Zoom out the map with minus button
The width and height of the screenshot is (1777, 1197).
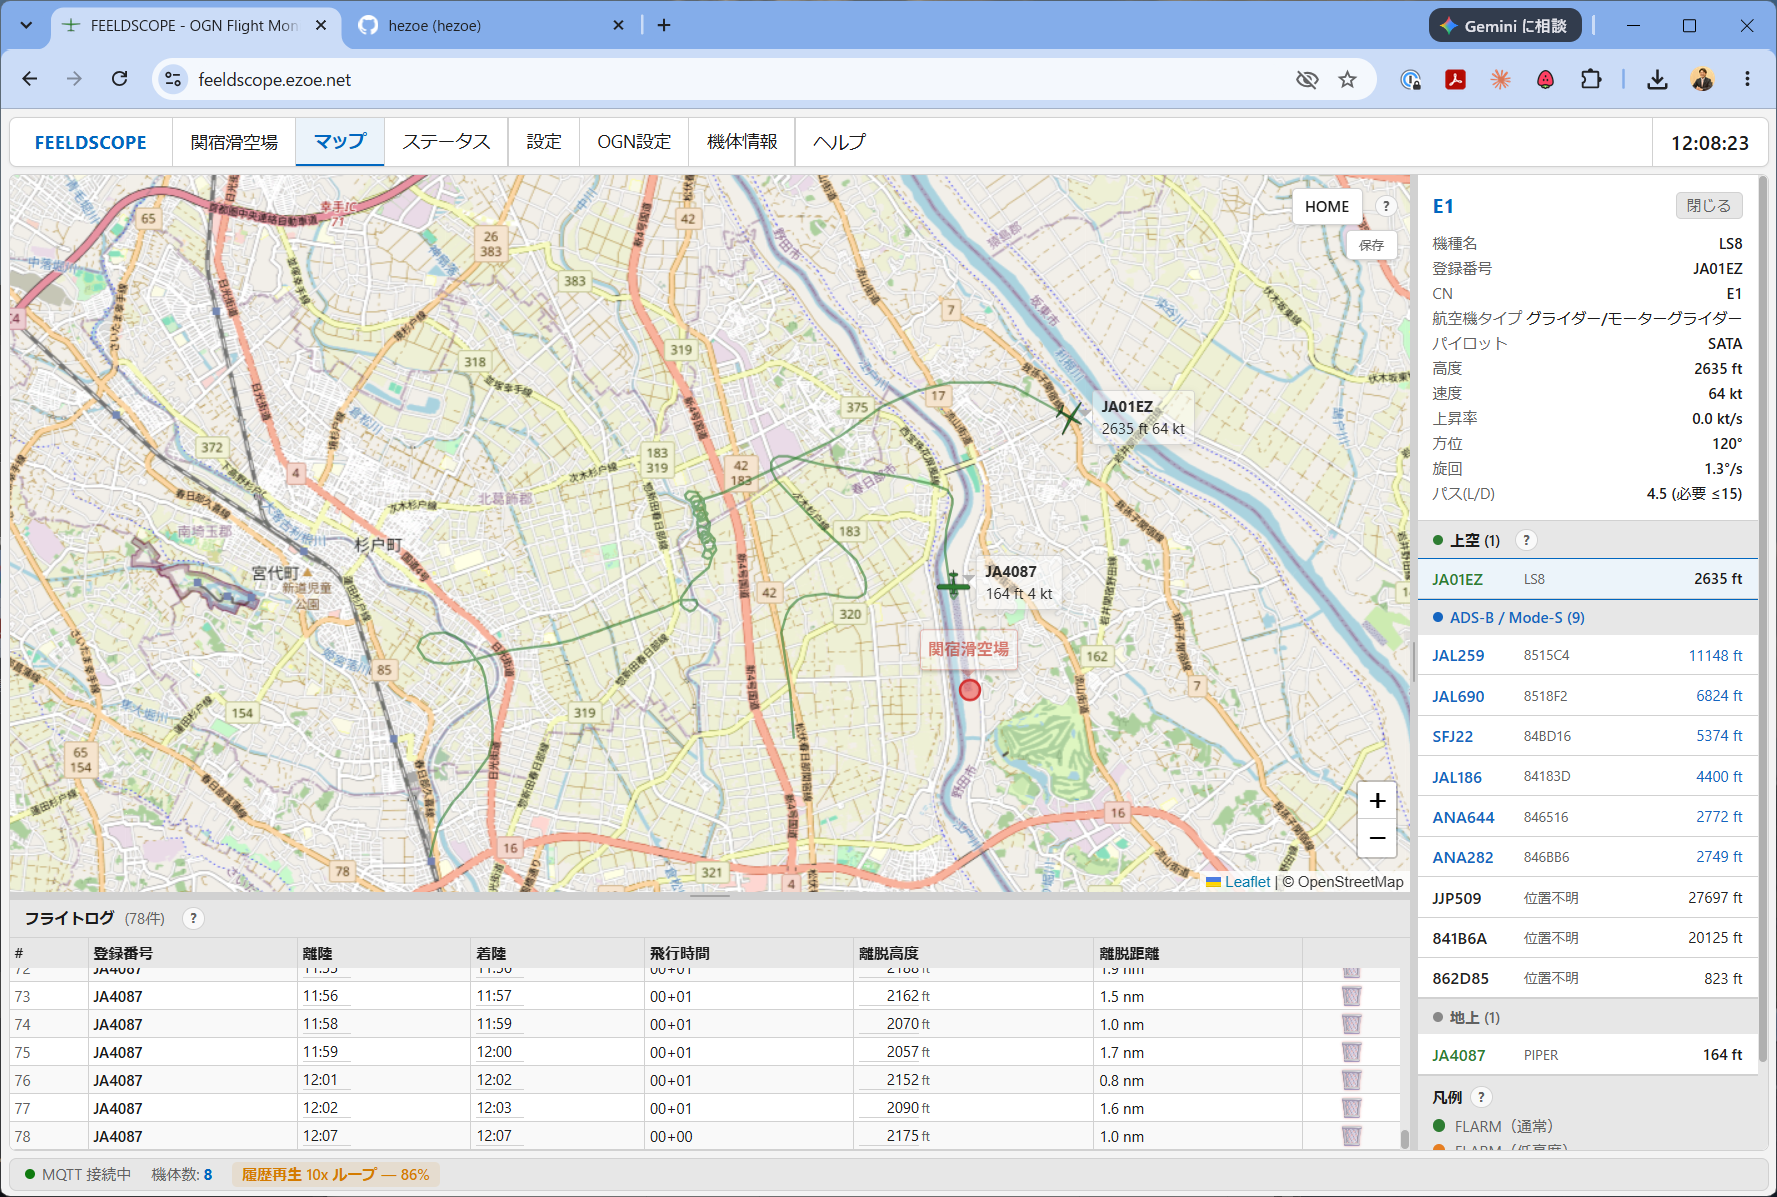pyautogui.click(x=1377, y=838)
